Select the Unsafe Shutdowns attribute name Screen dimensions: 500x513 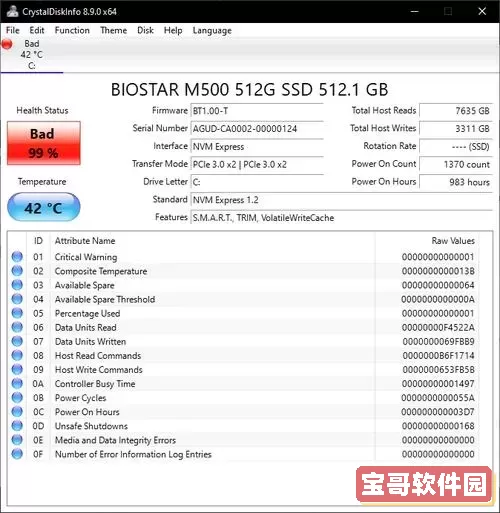91,426
